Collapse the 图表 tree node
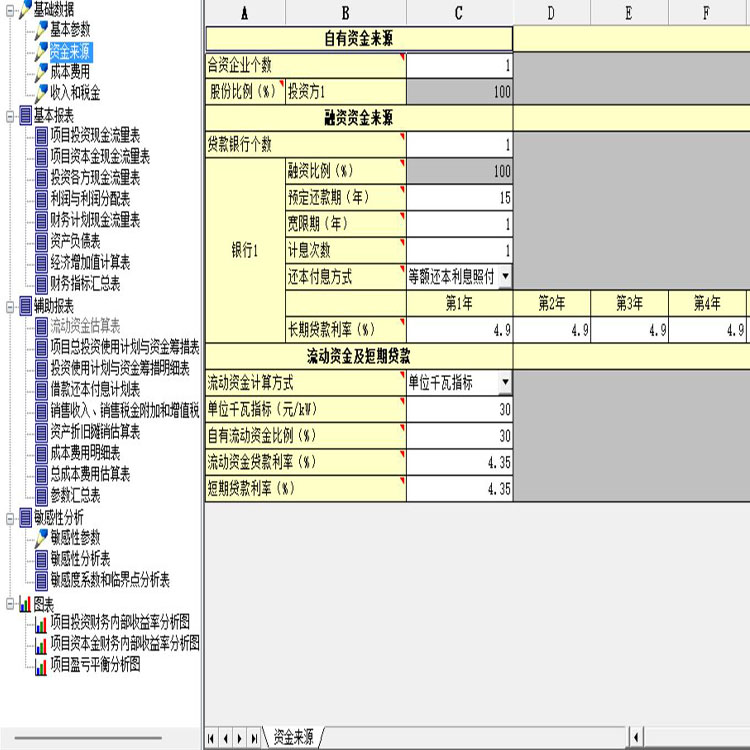The height and width of the screenshot is (750, 750). pyautogui.click(x=10, y=604)
